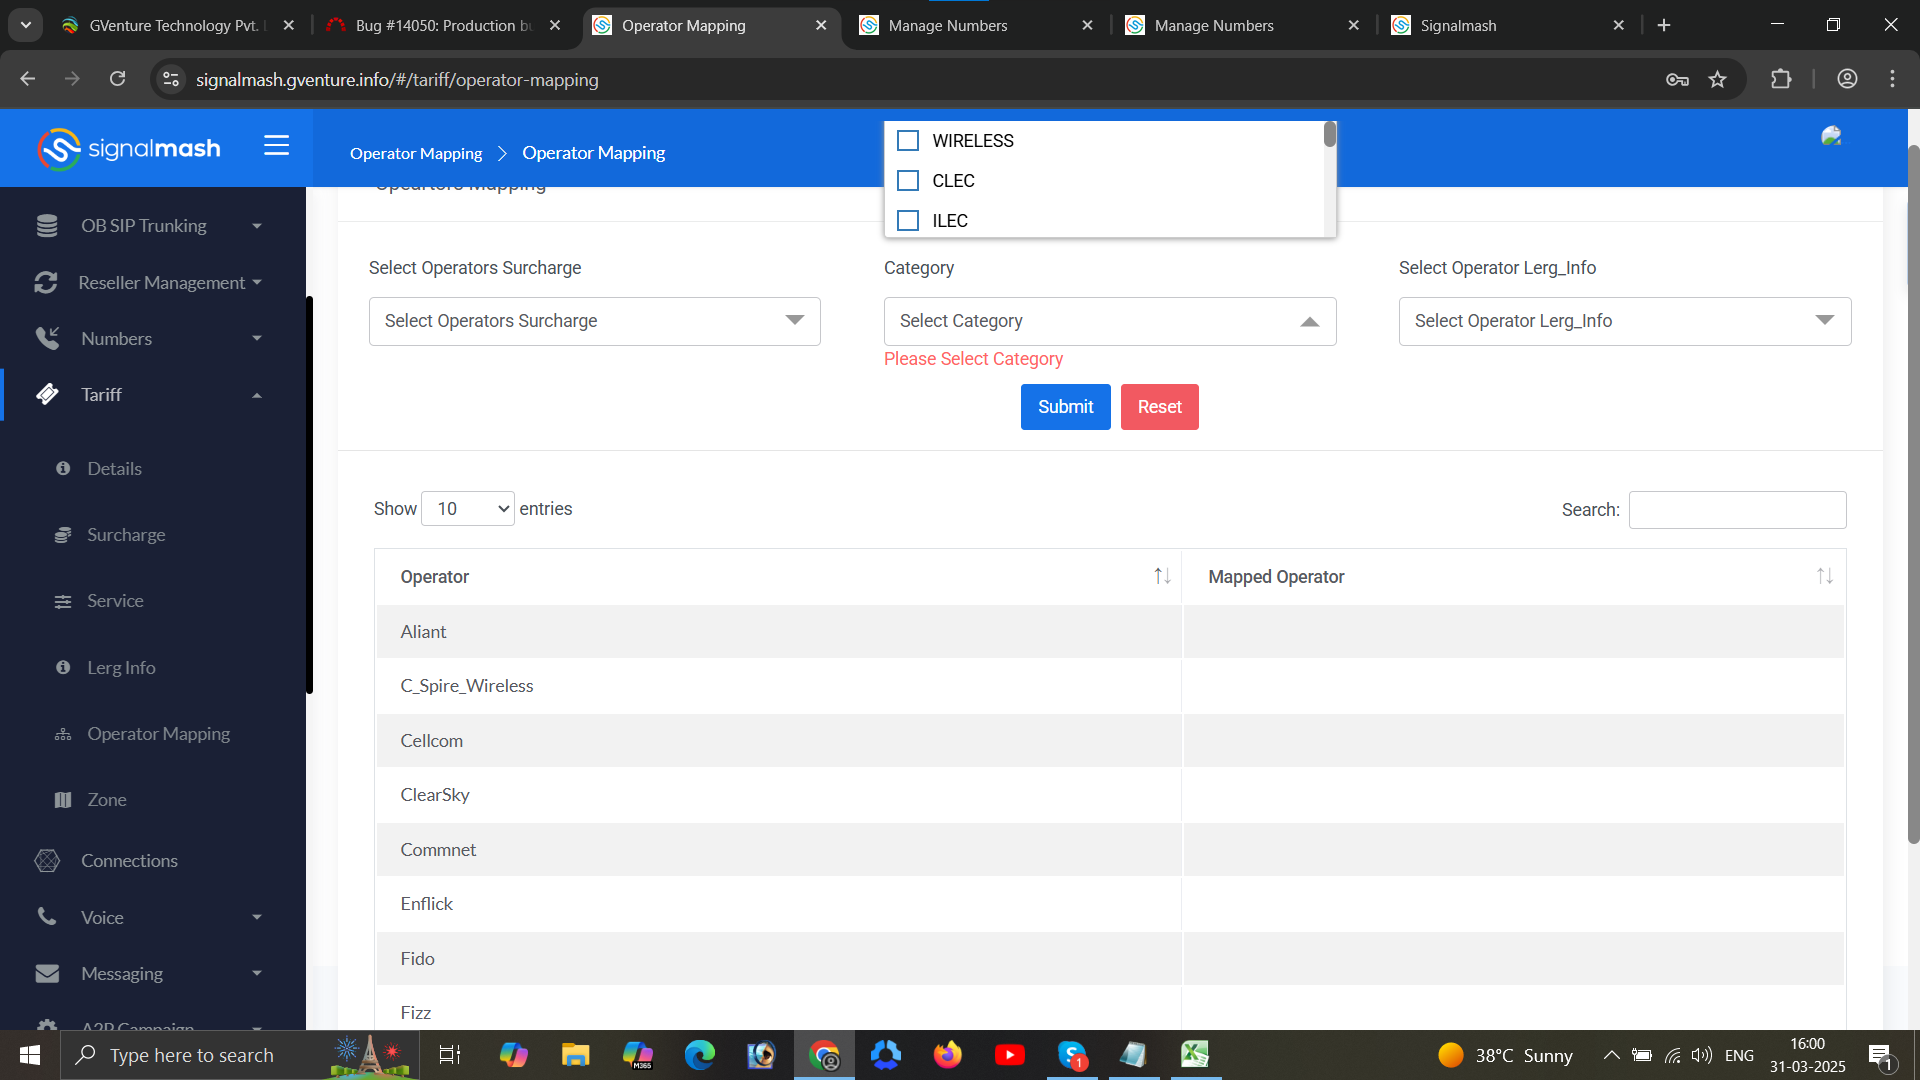This screenshot has width=1920, height=1080.
Task: Click the Signalmash logo
Action: point(128,149)
